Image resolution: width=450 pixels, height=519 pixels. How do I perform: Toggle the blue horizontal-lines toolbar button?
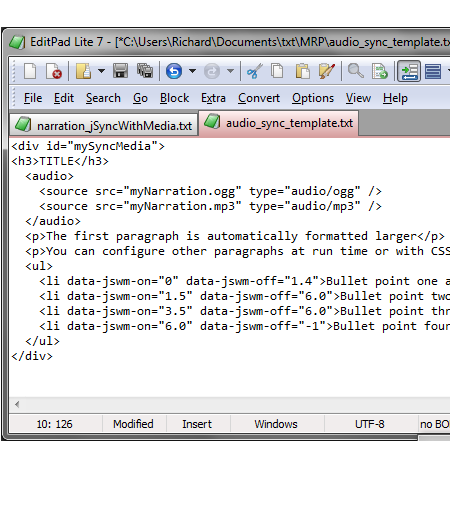click(433, 71)
